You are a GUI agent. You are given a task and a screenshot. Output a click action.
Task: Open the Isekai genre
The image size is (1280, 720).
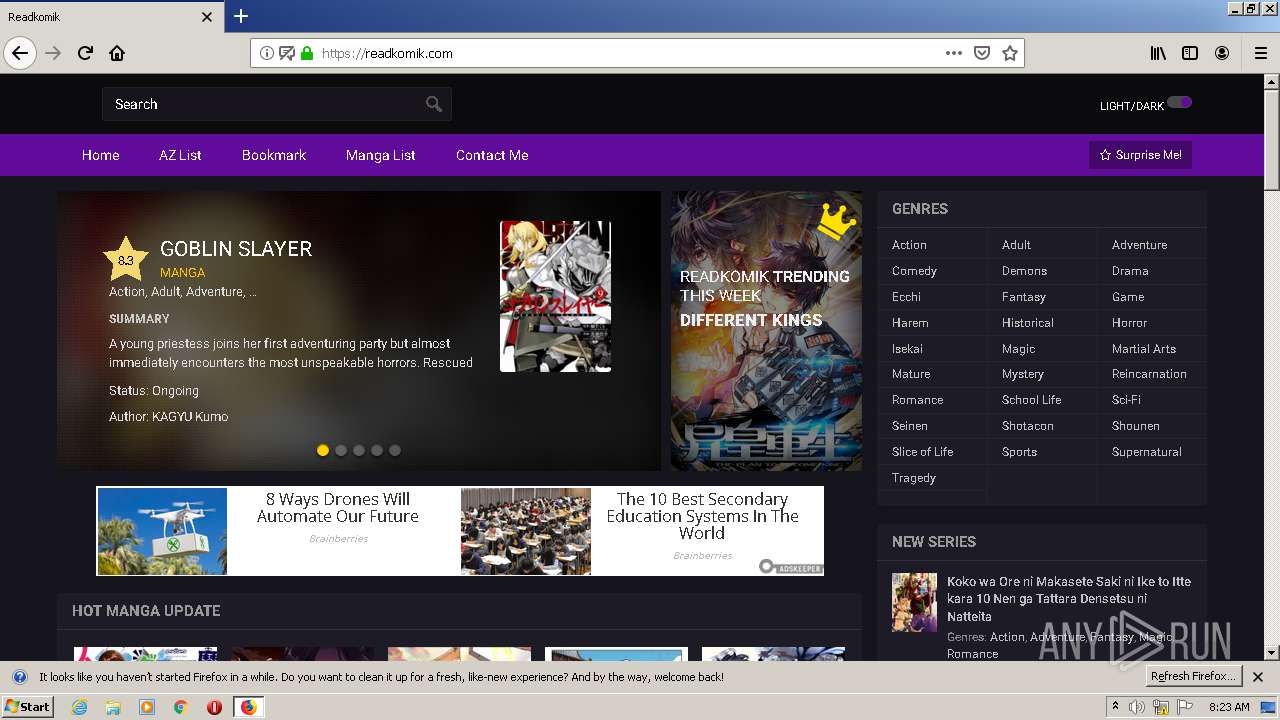(907, 349)
